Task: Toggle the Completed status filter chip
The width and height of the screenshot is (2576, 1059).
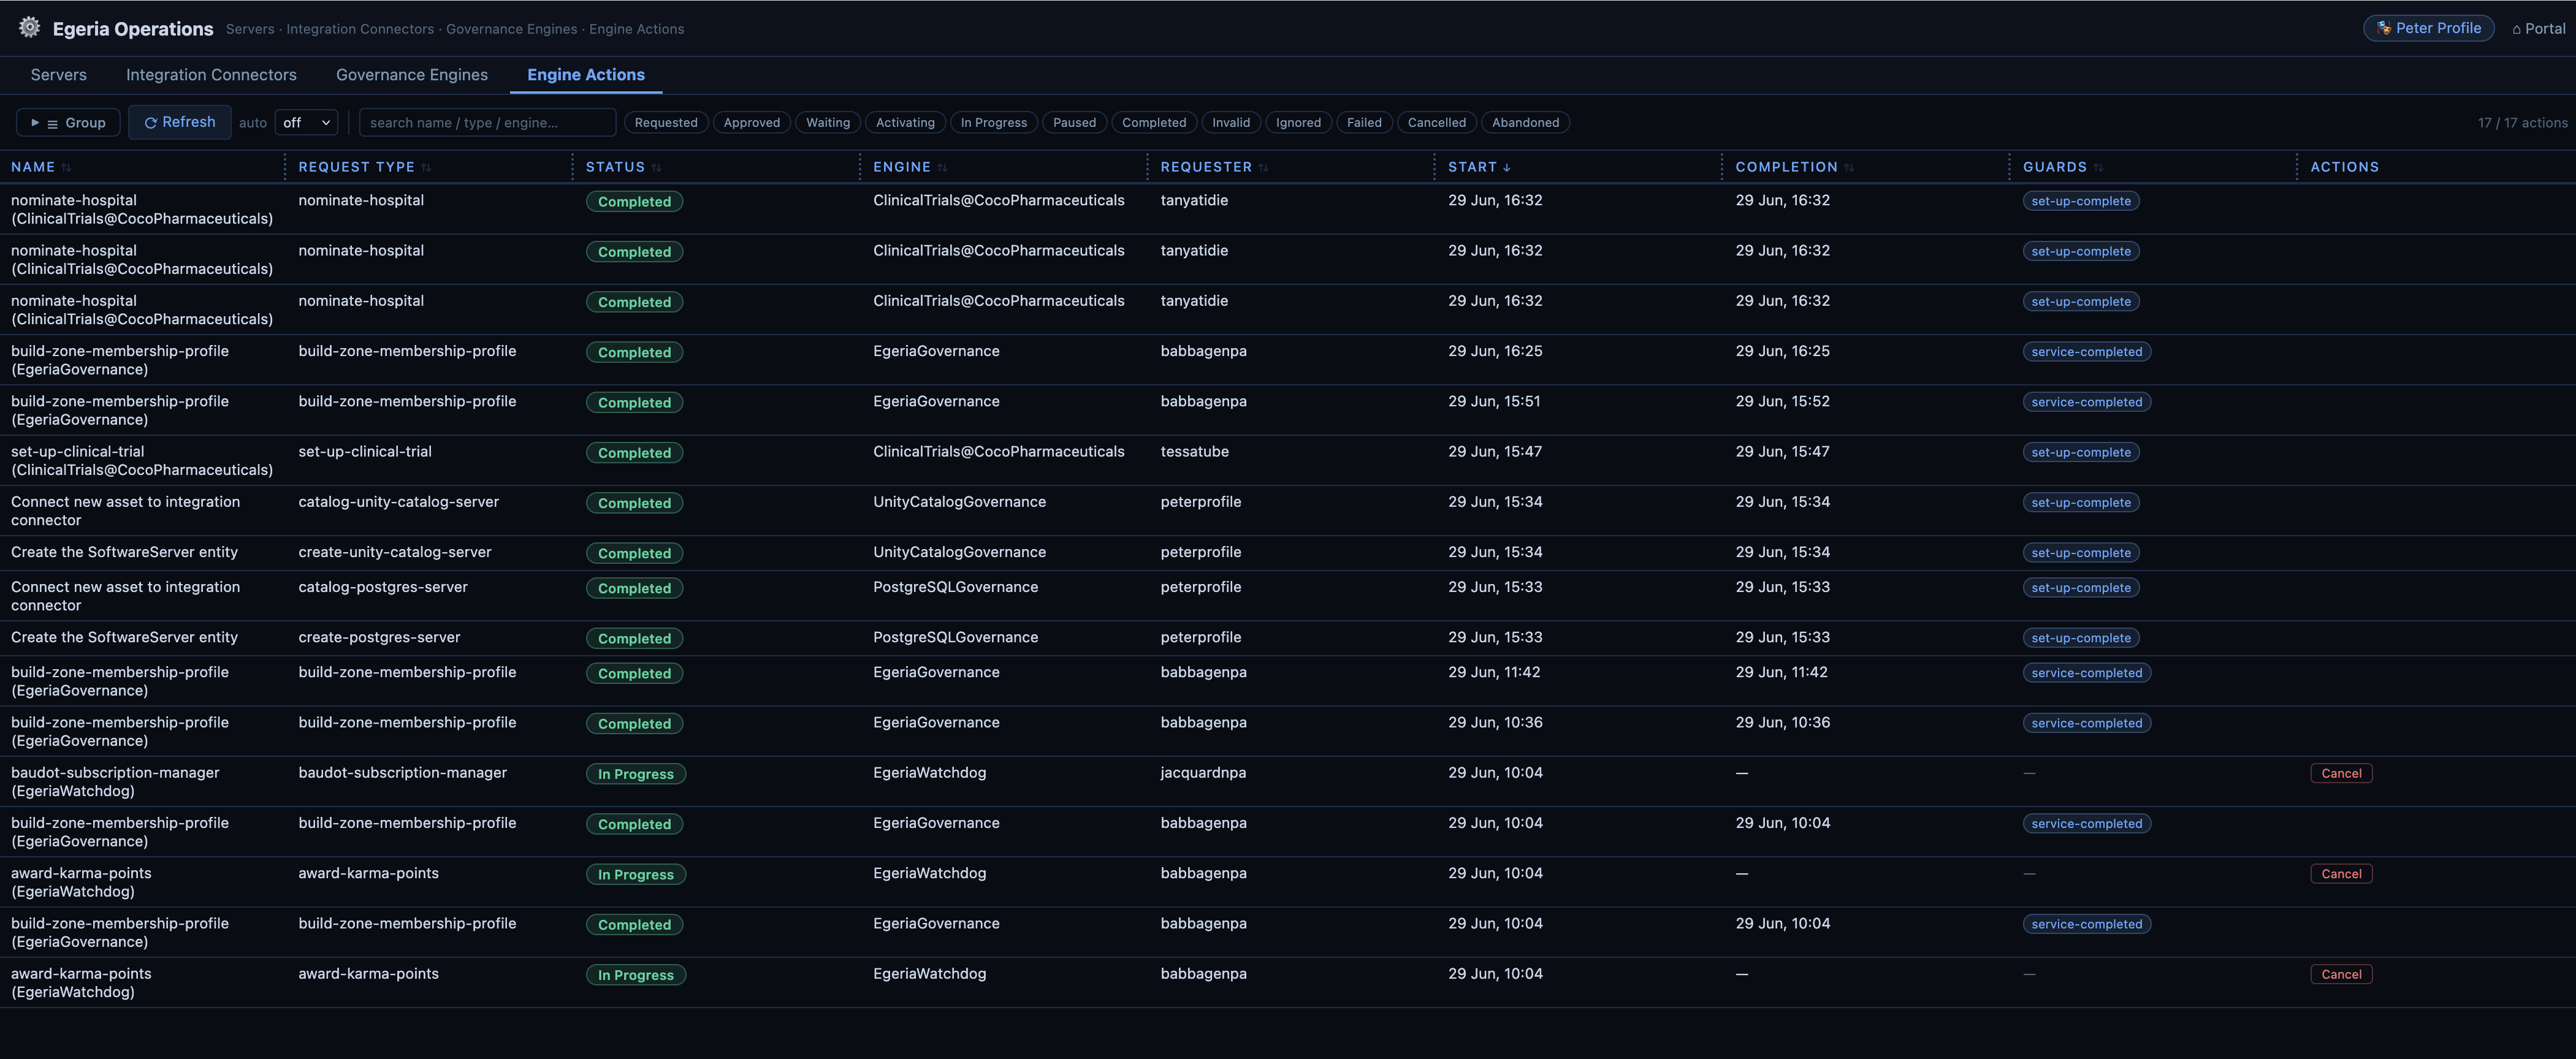Action: 1154,123
